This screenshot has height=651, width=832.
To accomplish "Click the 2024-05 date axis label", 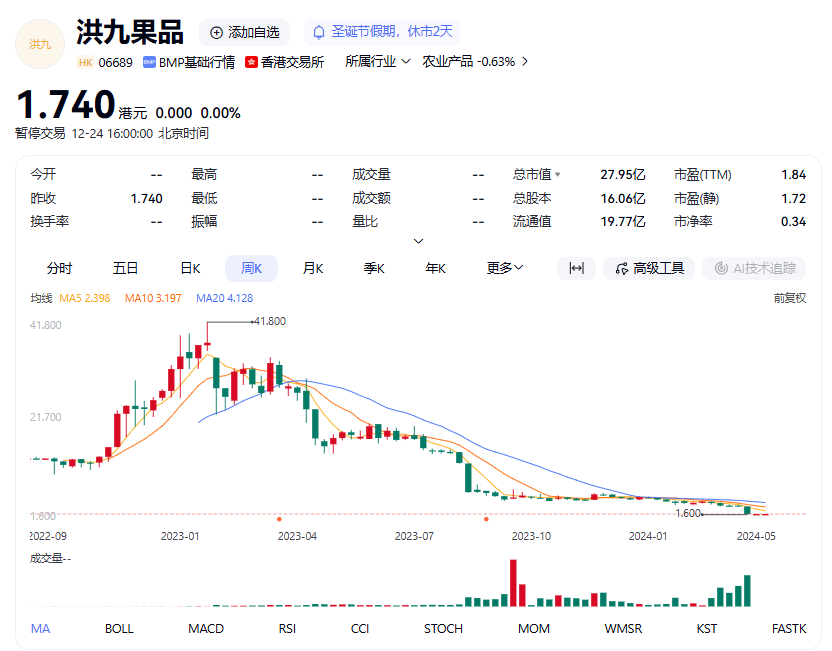I will coord(756,536).
